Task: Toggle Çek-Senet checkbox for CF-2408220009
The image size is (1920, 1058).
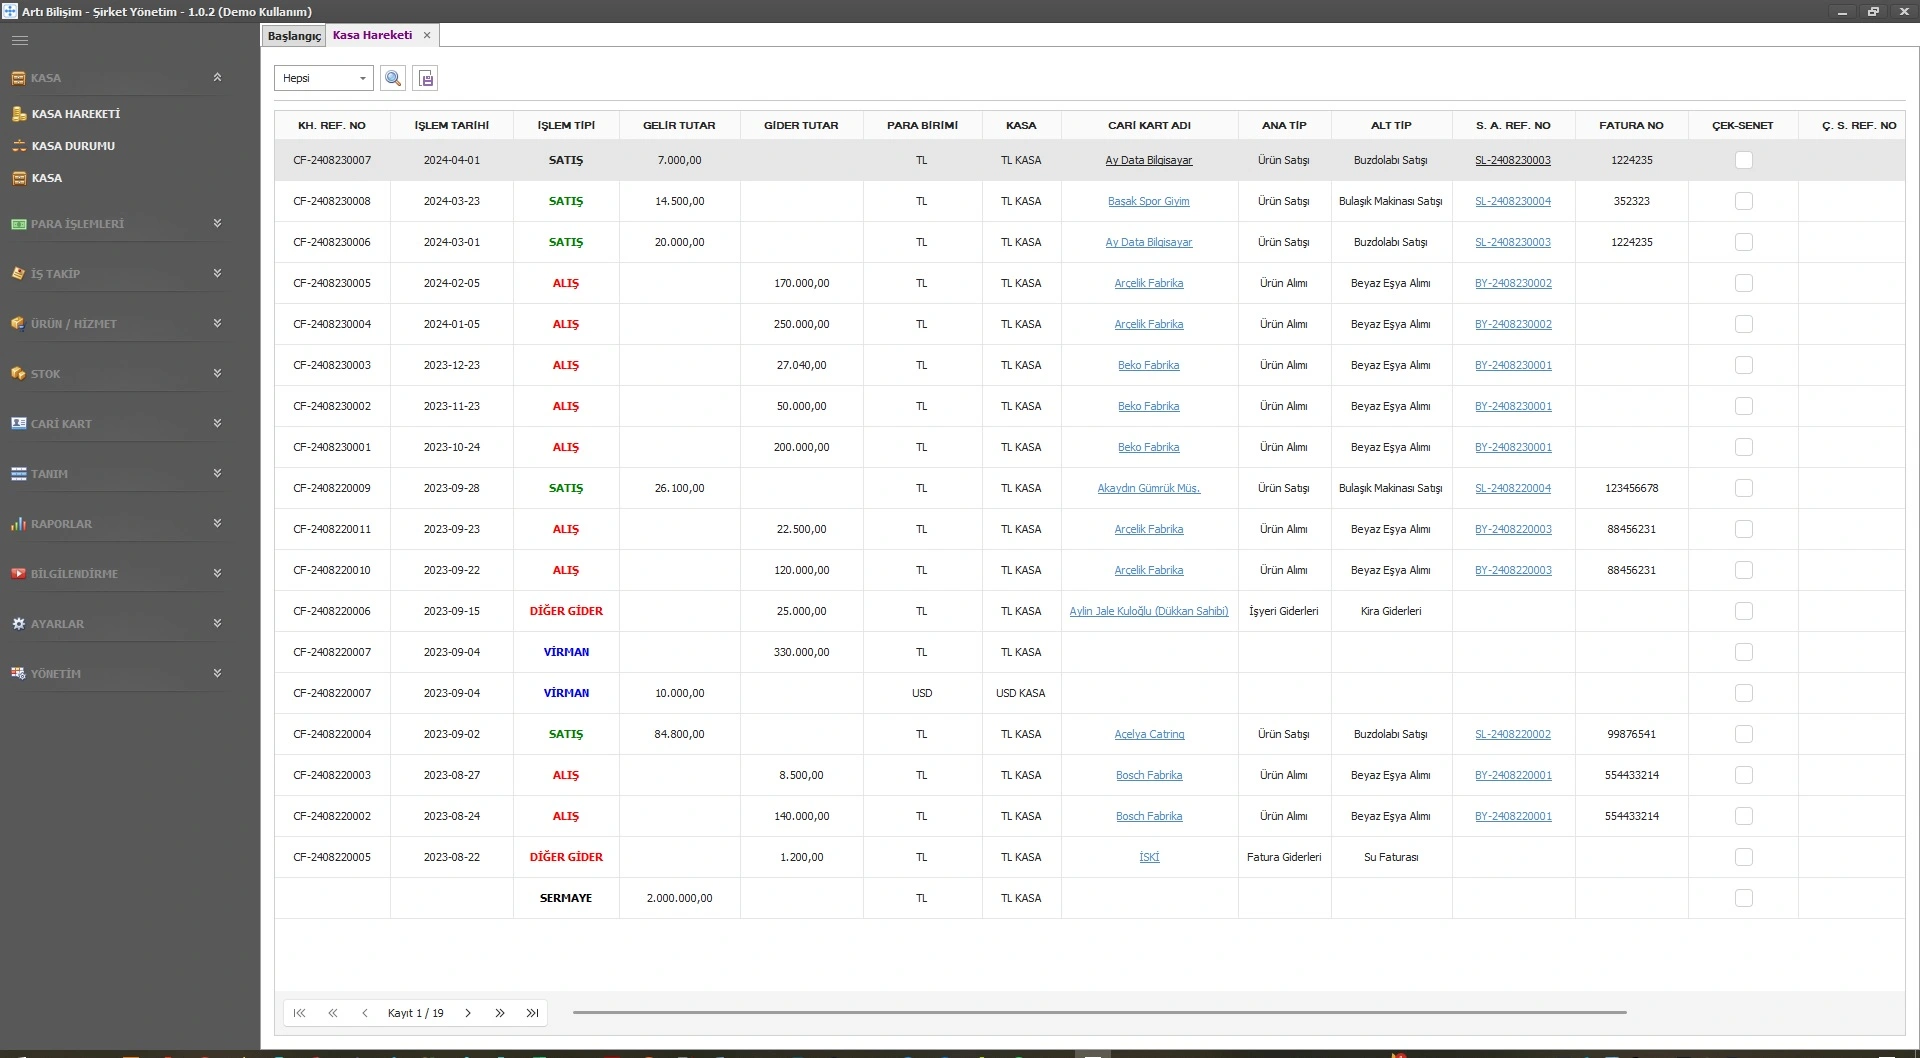Action: [1743, 488]
